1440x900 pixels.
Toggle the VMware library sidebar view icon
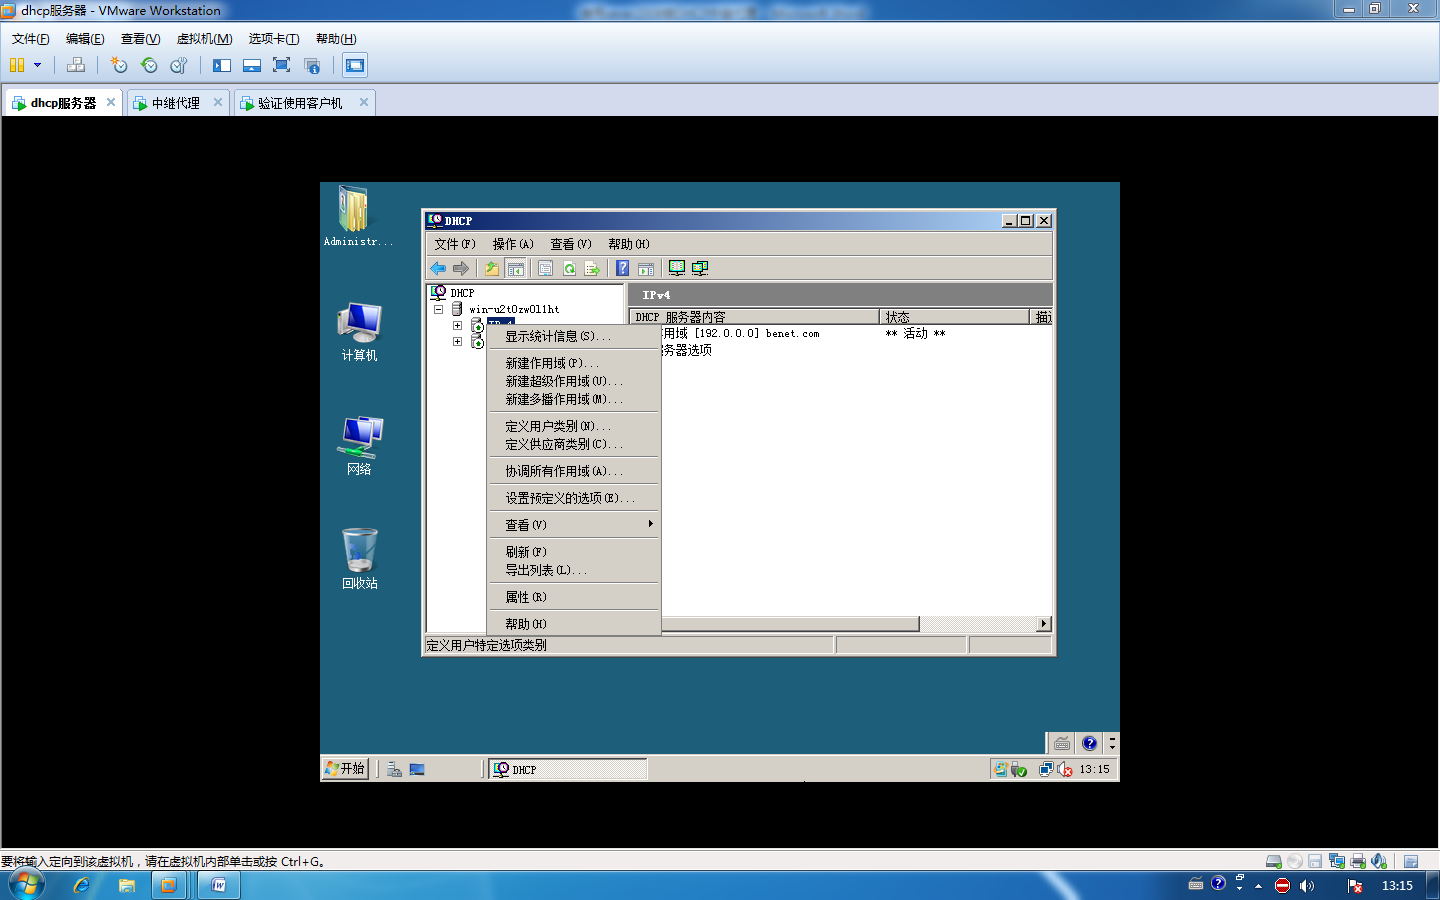click(222, 65)
